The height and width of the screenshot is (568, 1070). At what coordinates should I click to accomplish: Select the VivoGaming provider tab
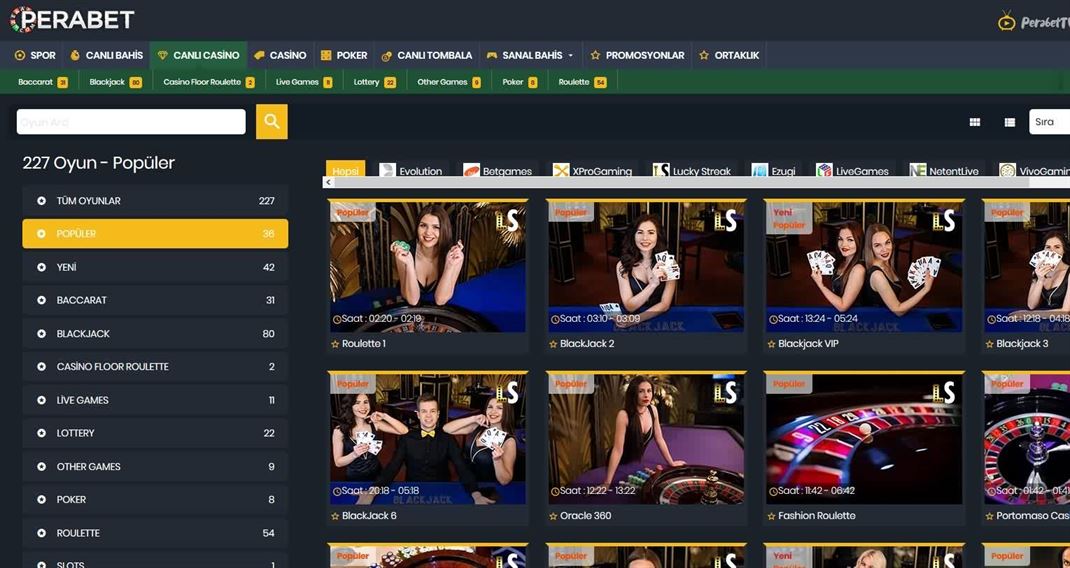coord(1034,170)
